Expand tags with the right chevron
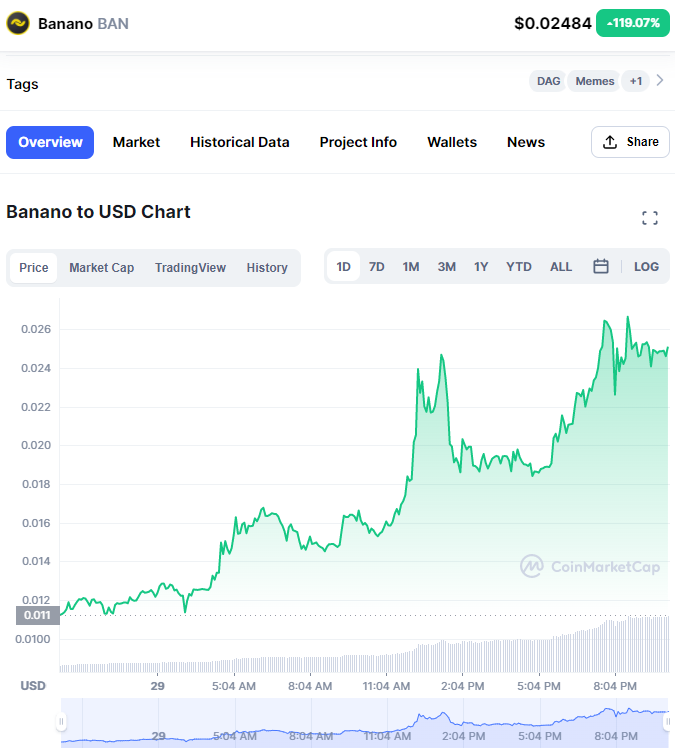The height and width of the screenshot is (752, 675). [x=660, y=80]
